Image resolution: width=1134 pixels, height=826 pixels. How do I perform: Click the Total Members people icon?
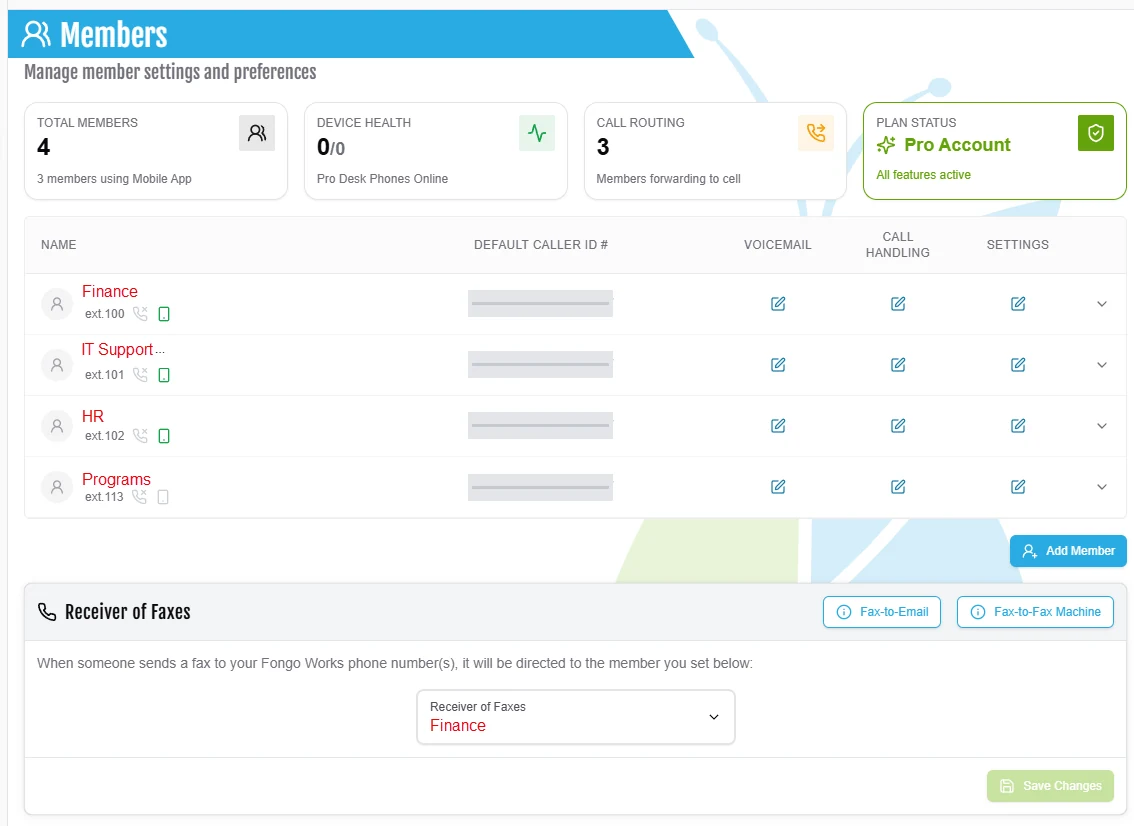257,133
